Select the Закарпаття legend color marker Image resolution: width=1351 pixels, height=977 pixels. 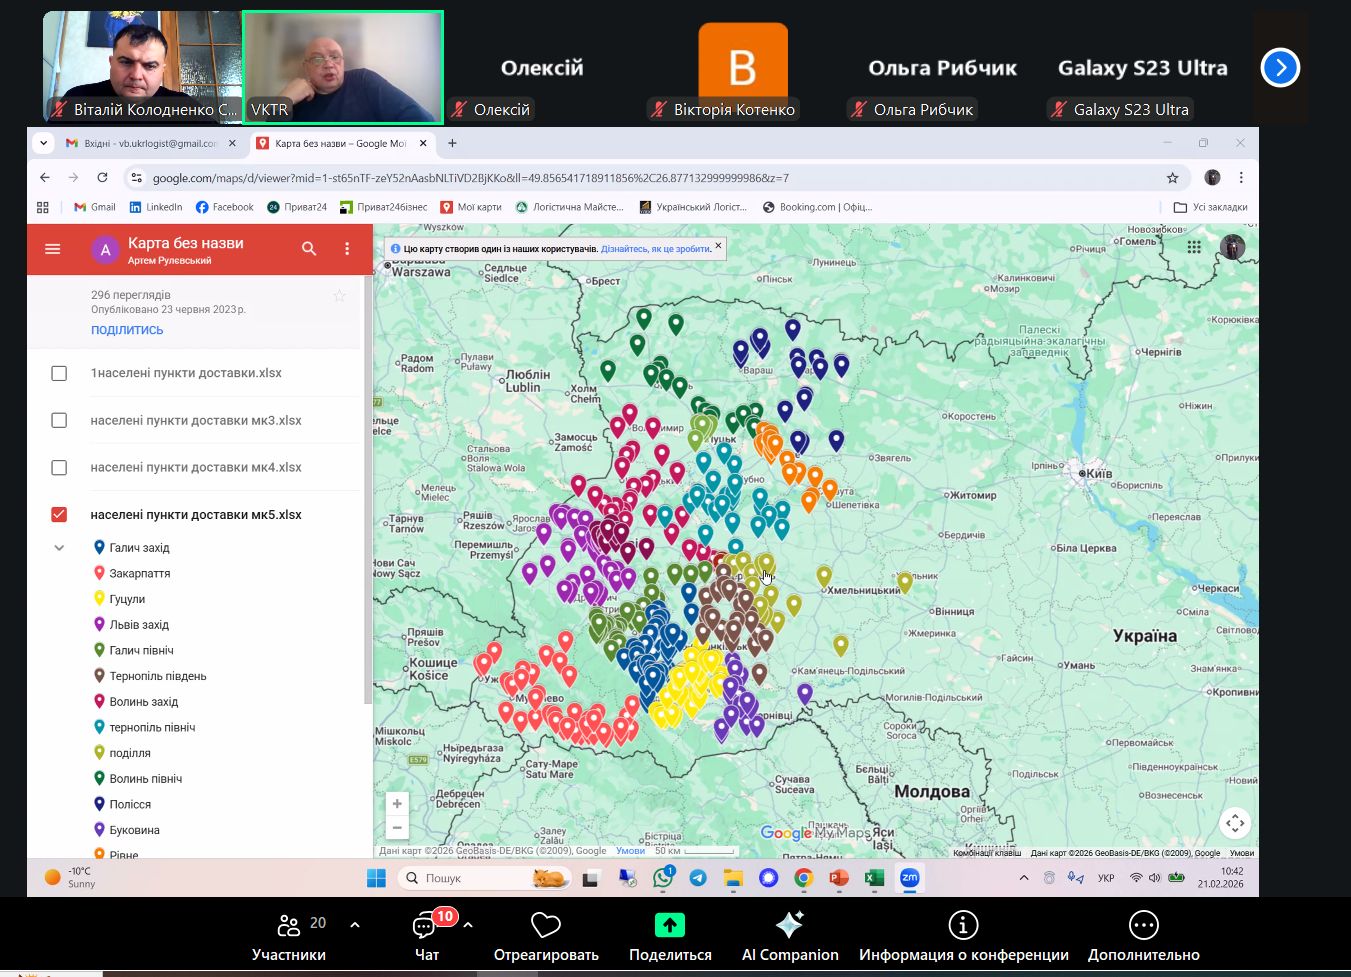click(99, 573)
